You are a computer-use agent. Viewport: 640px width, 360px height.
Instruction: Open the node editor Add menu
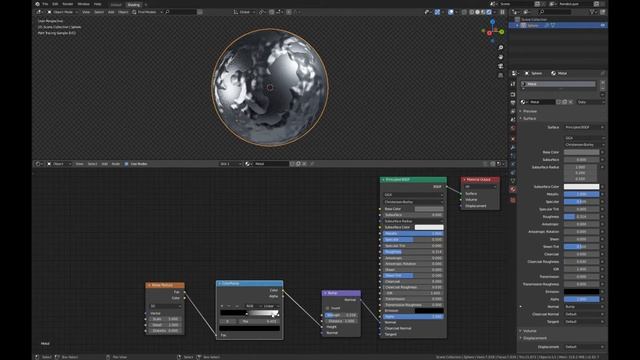coord(104,164)
